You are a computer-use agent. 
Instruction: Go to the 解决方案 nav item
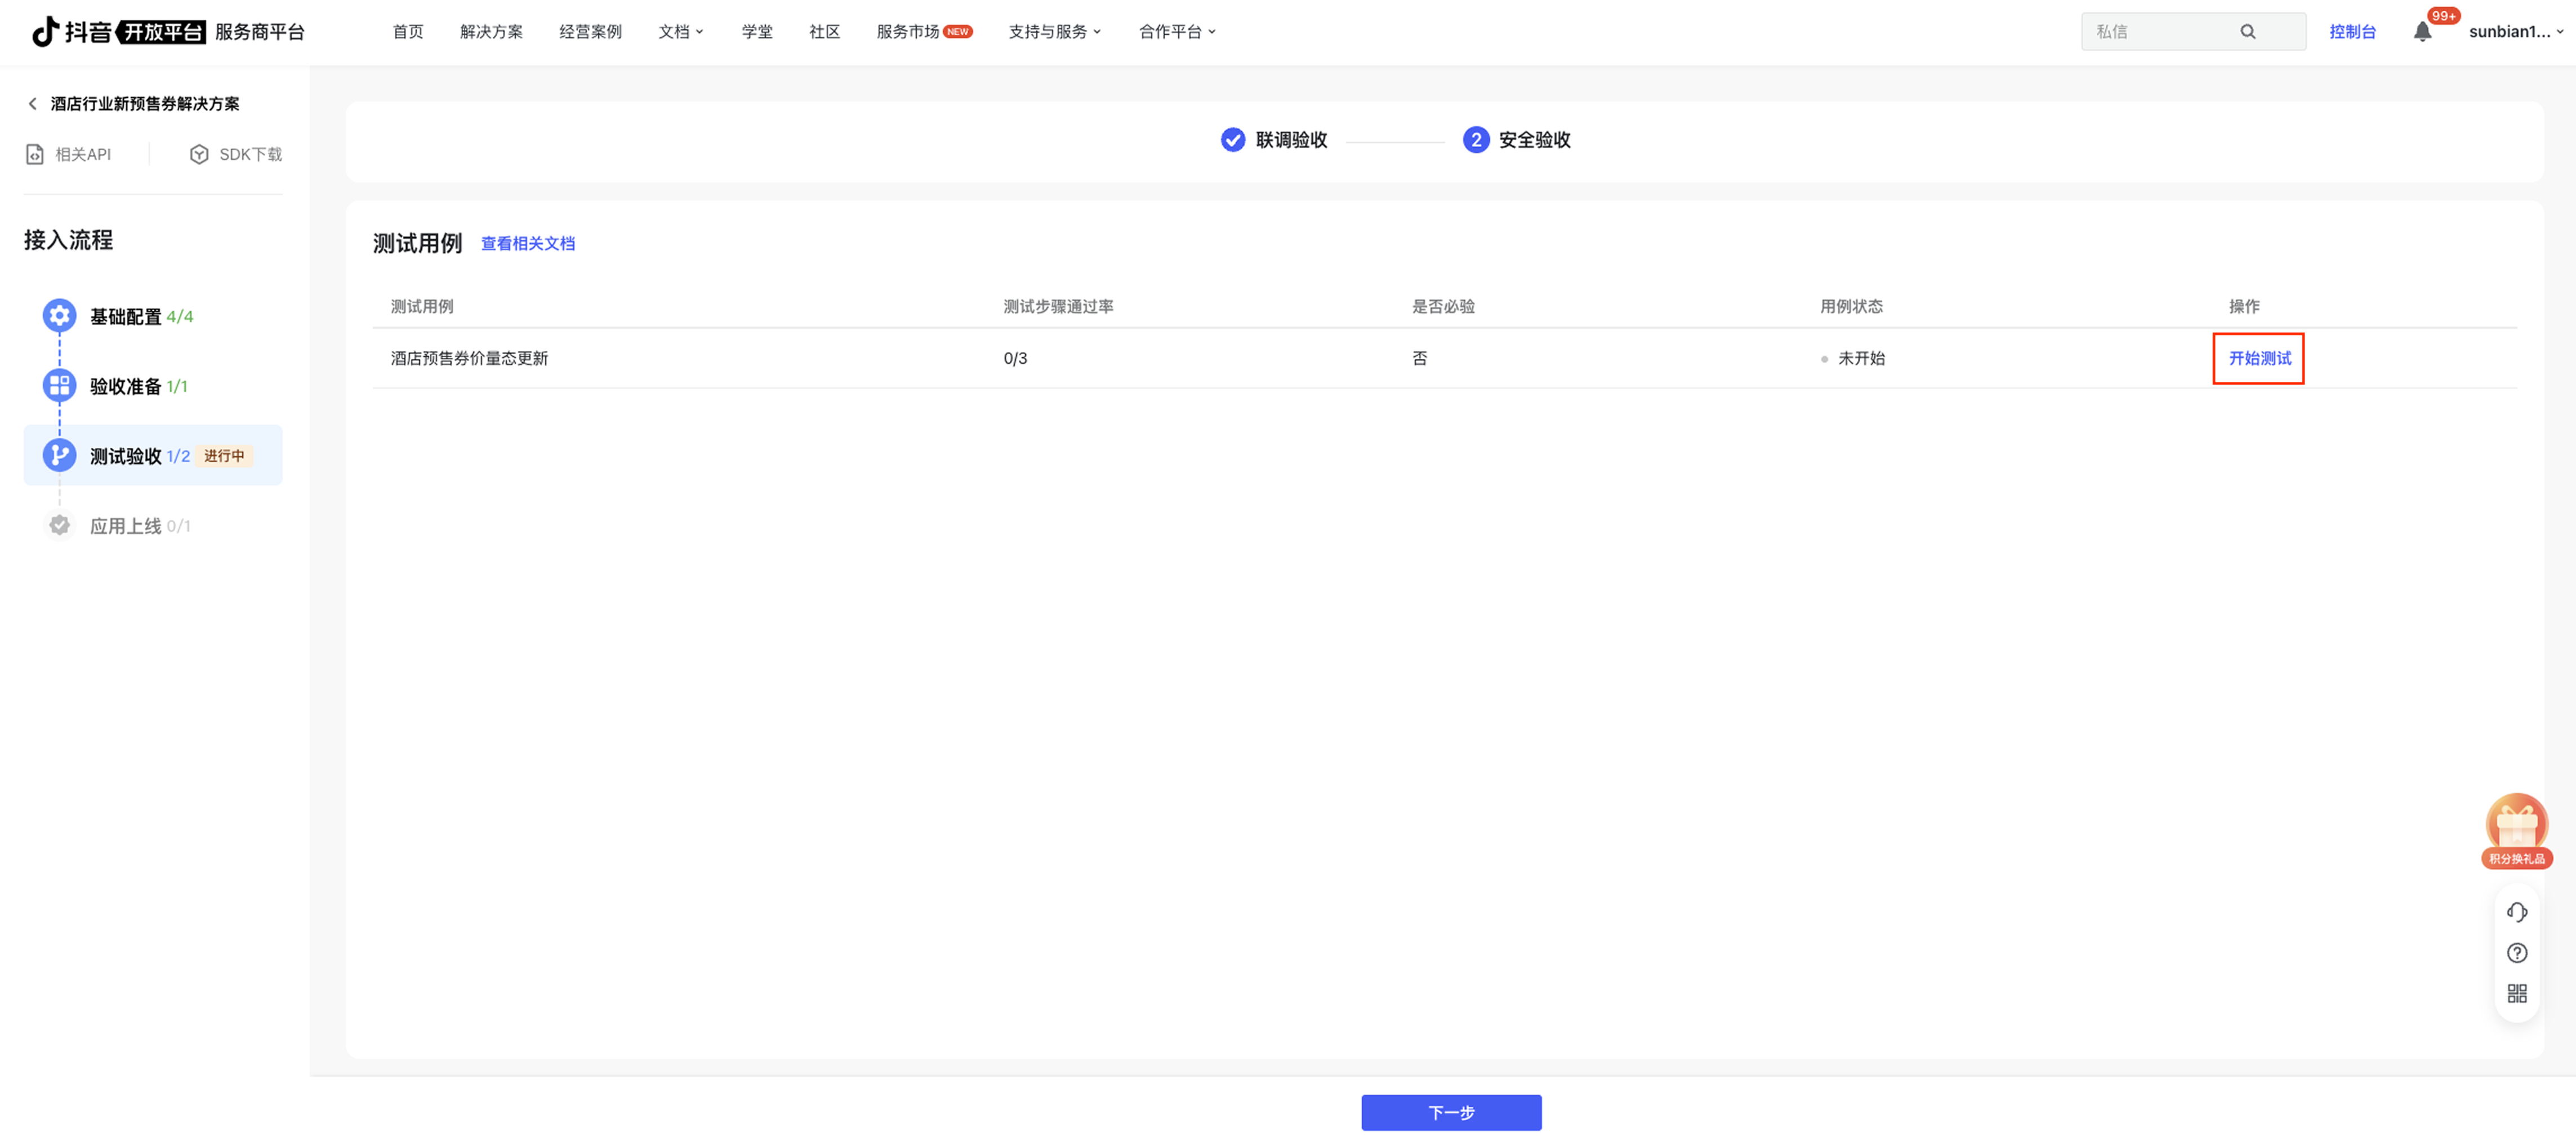point(491,32)
